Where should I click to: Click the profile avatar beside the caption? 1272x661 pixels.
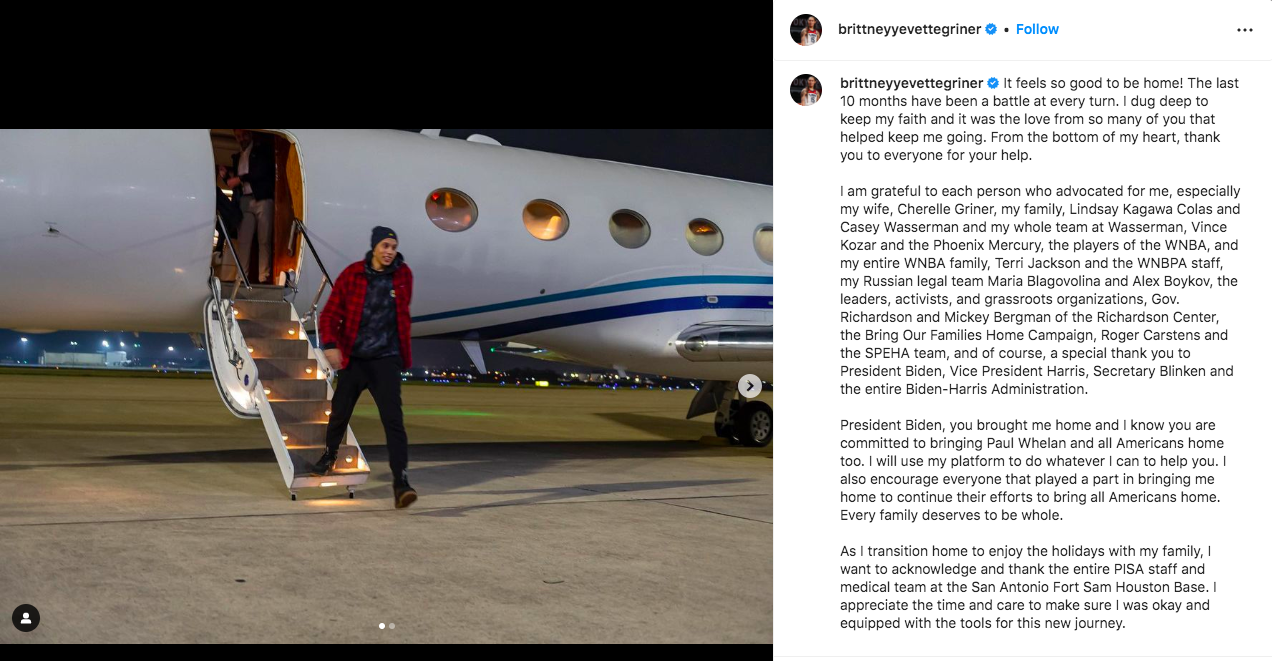click(x=806, y=90)
